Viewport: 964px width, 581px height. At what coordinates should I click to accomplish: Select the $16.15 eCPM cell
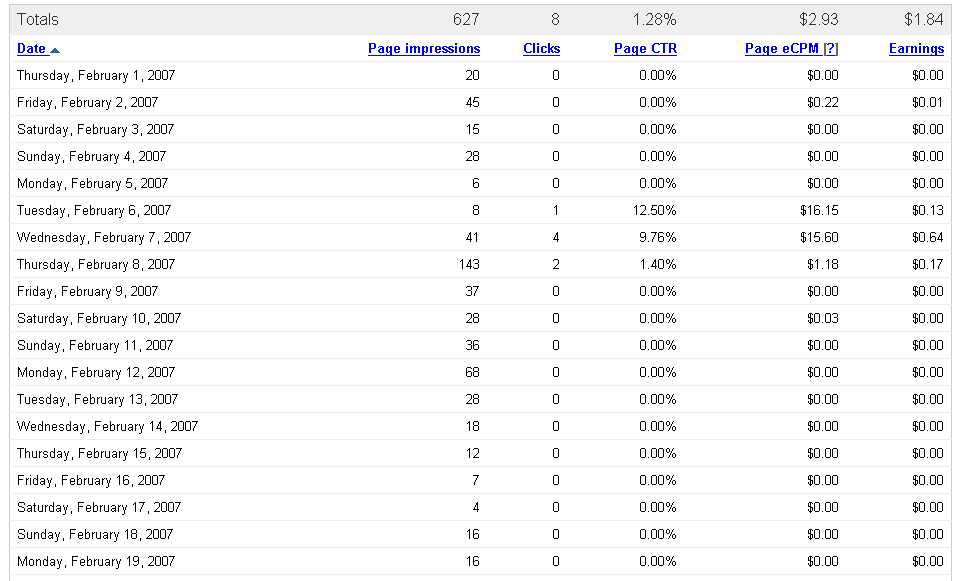click(819, 211)
